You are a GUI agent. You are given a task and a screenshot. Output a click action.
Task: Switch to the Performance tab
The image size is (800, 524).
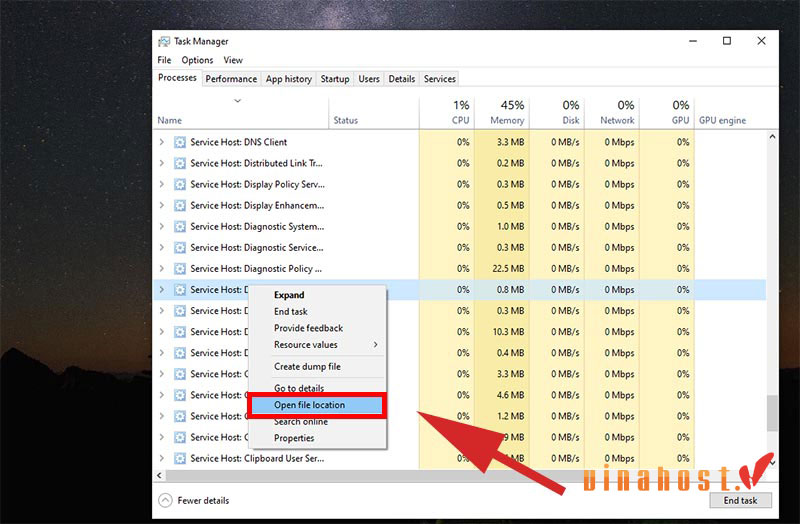(231, 79)
